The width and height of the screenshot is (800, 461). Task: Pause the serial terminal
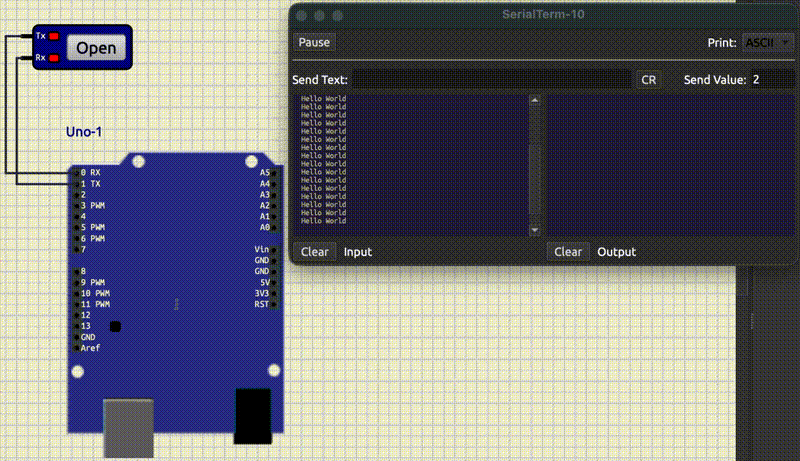(314, 42)
